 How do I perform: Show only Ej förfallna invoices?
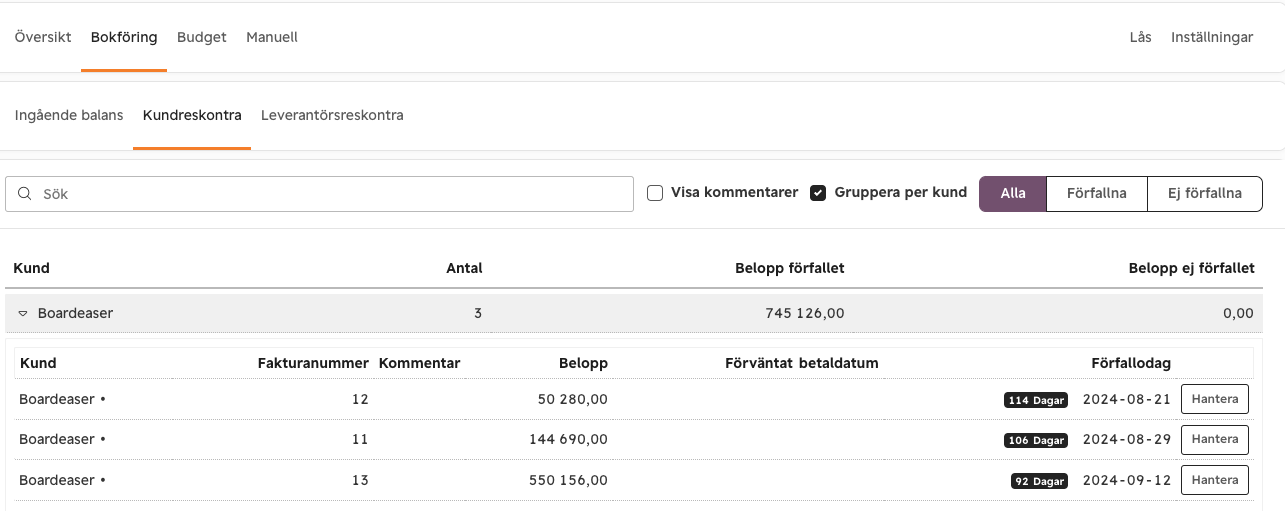[x=1205, y=194]
